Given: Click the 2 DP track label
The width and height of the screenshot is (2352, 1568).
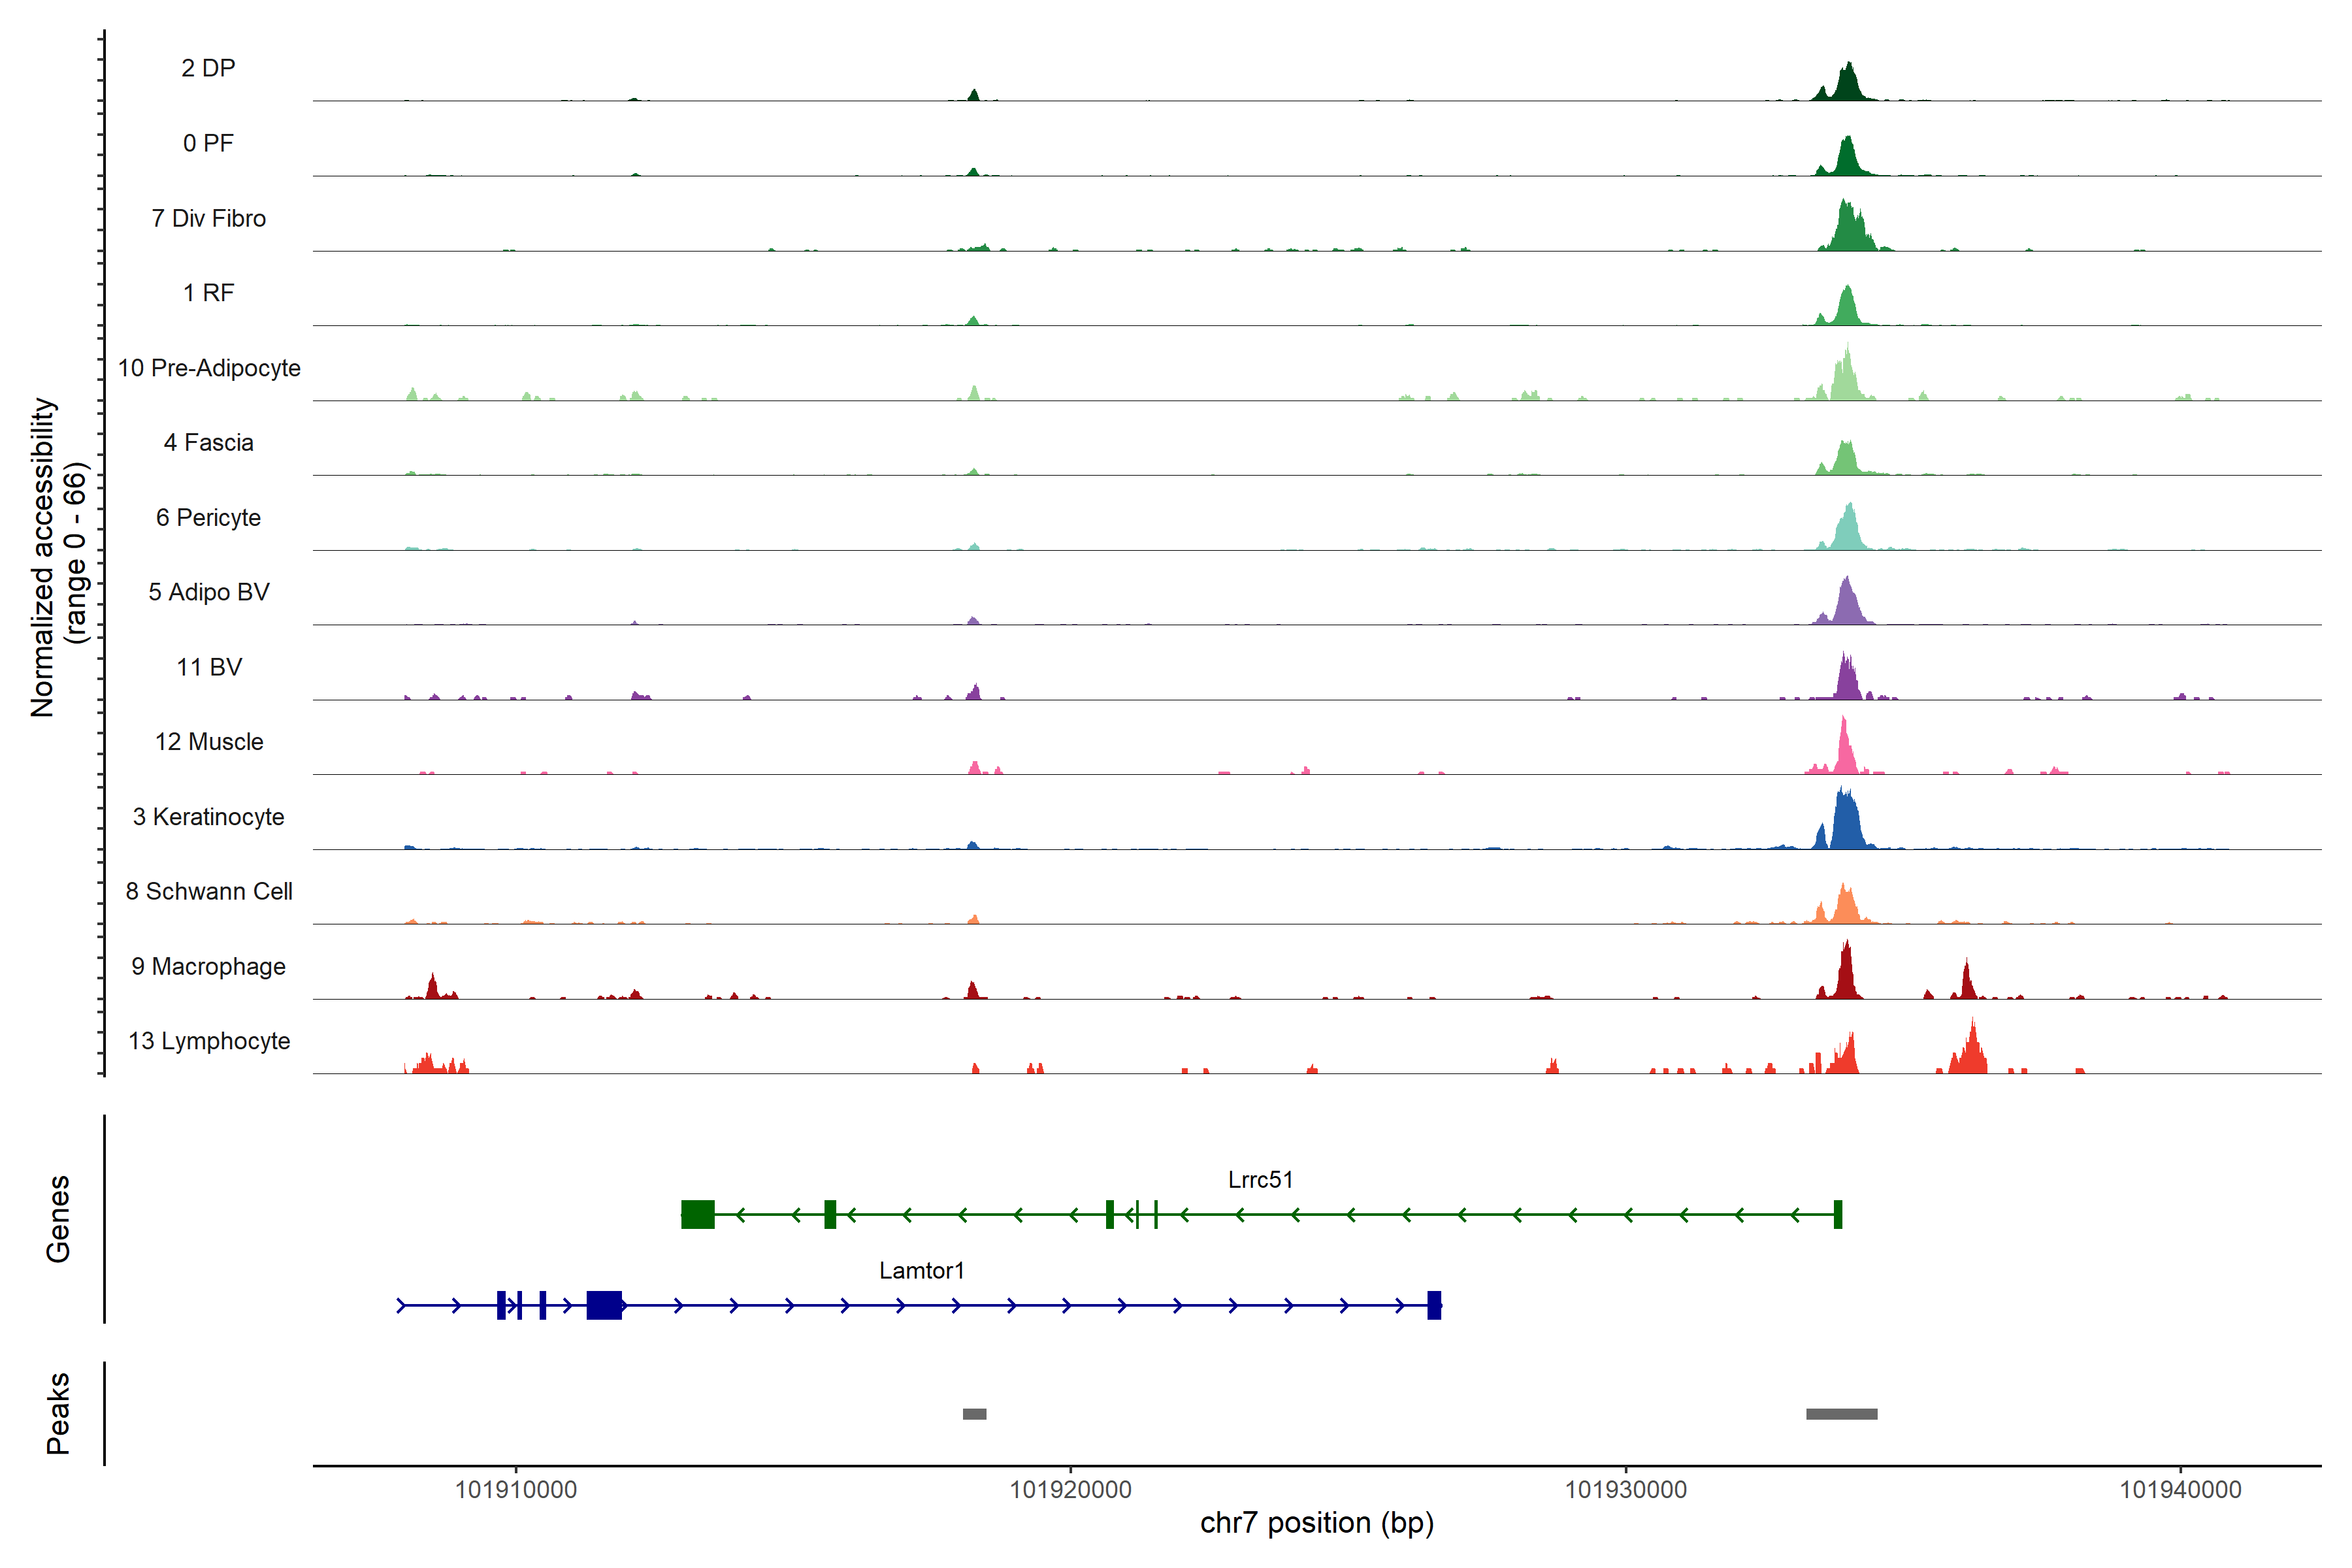Looking at the screenshot, I should pos(208,68).
